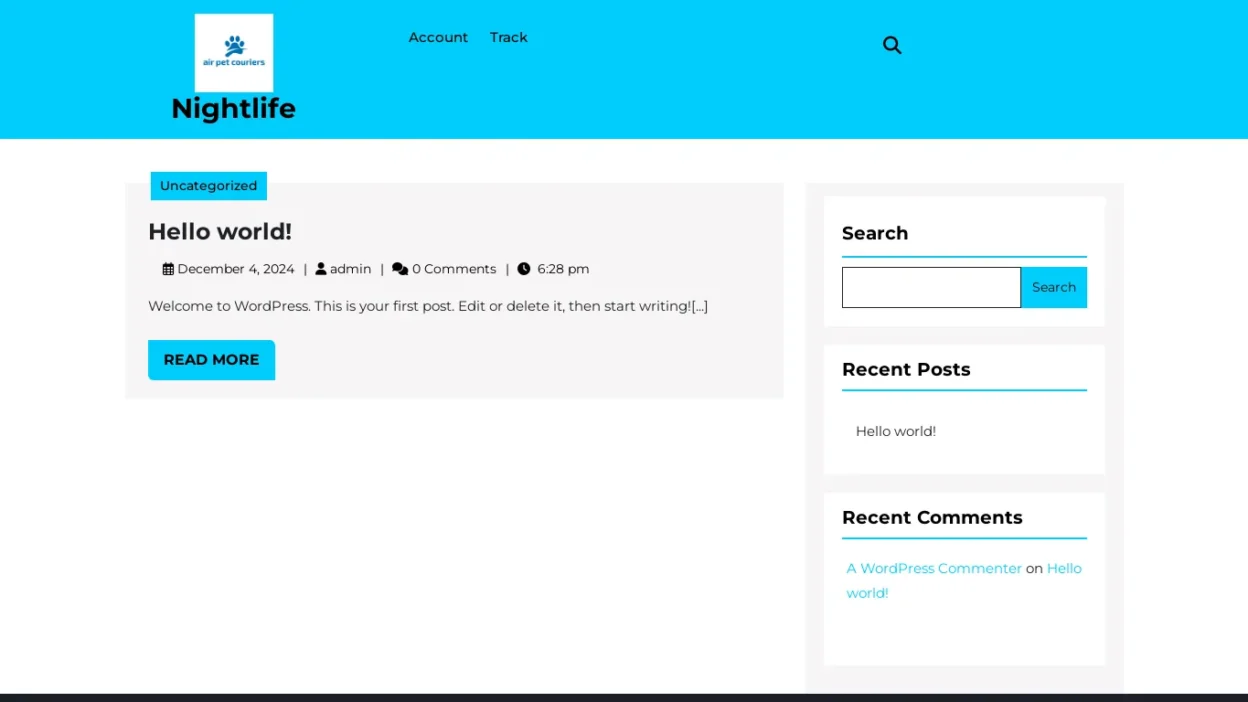Visit the A WordPress Commenter link
The width and height of the screenshot is (1248, 702).
pyautogui.click(x=934, y=568)
